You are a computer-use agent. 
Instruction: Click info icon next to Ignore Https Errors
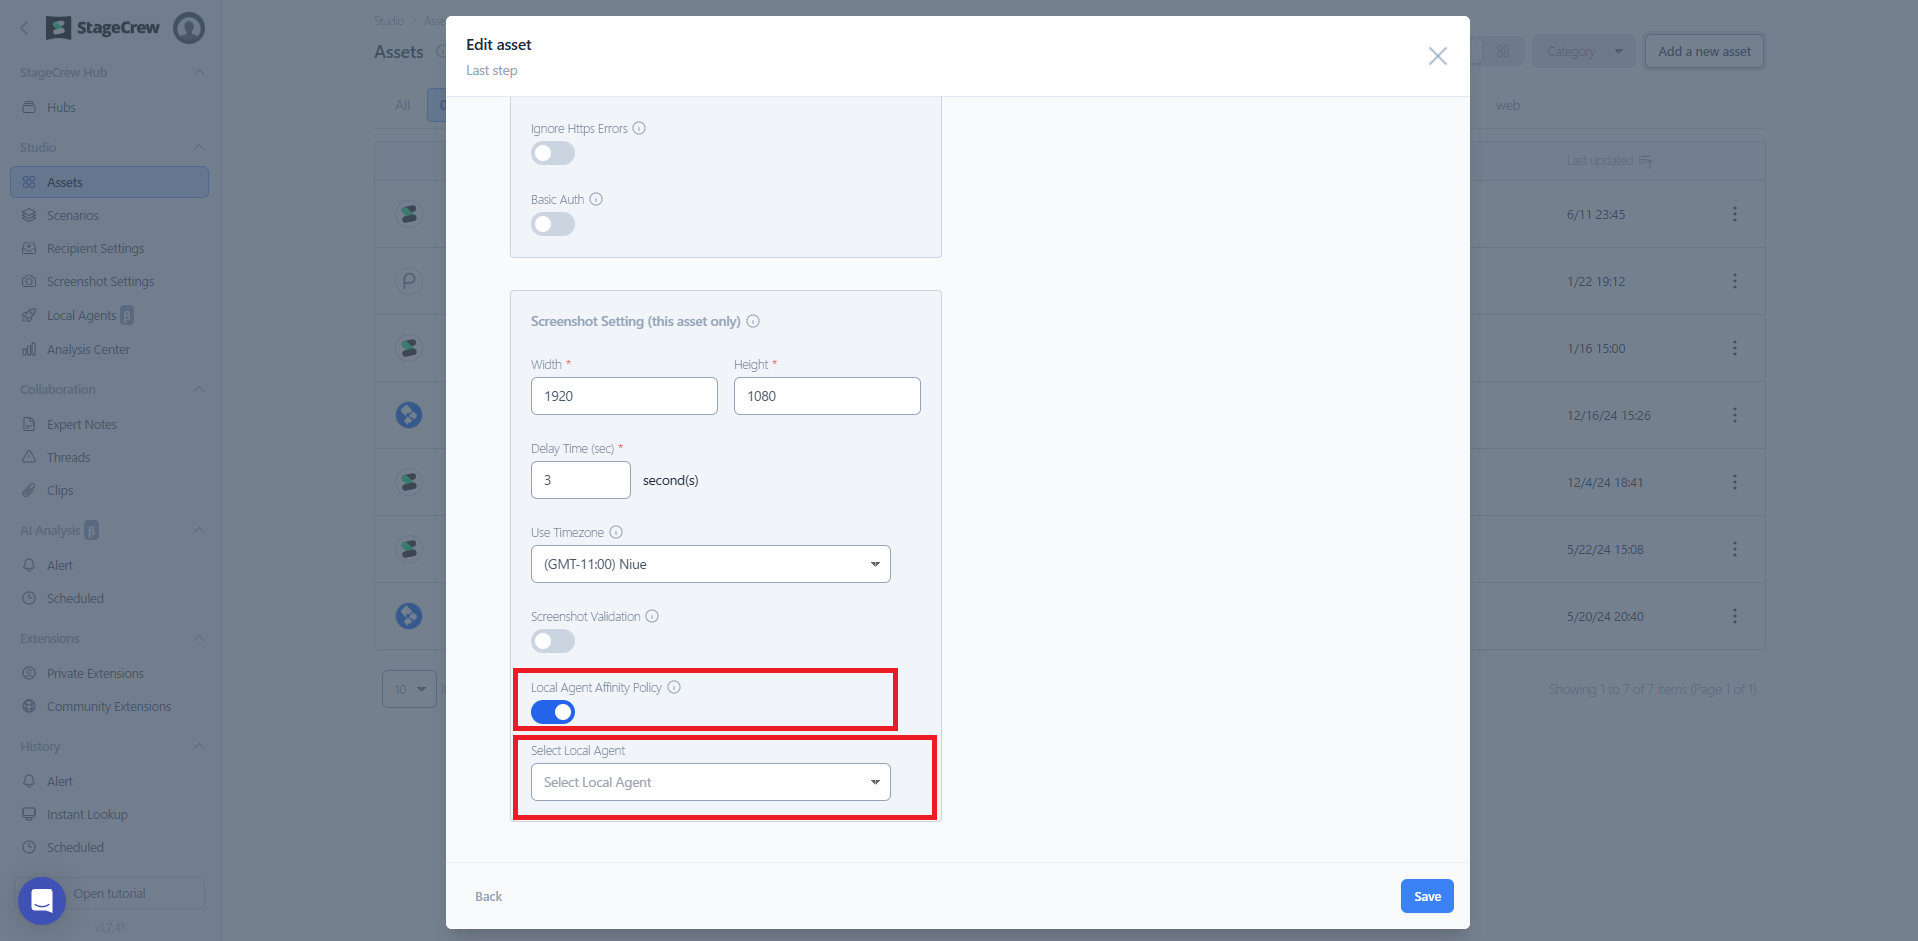pyautogui.click(x=639, y=128)
